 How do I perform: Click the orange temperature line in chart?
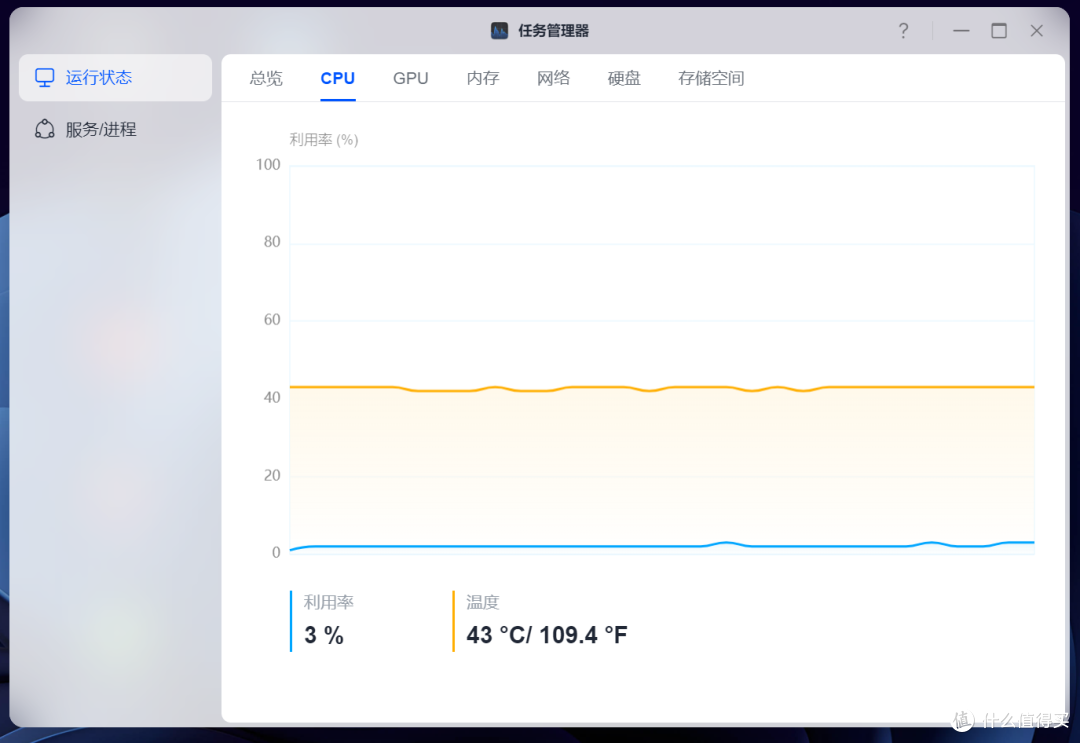click(x=661, y=388)
